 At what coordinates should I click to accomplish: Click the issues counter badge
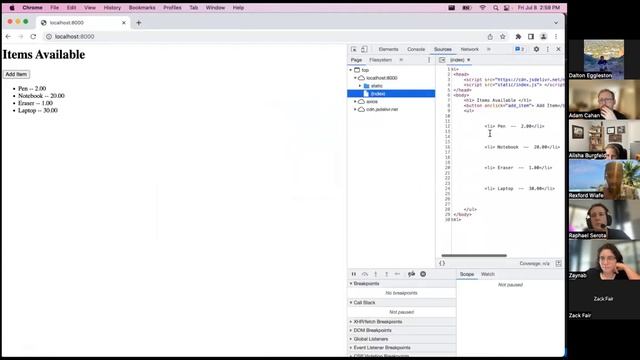pyautogui.click(x=520, y=49)
